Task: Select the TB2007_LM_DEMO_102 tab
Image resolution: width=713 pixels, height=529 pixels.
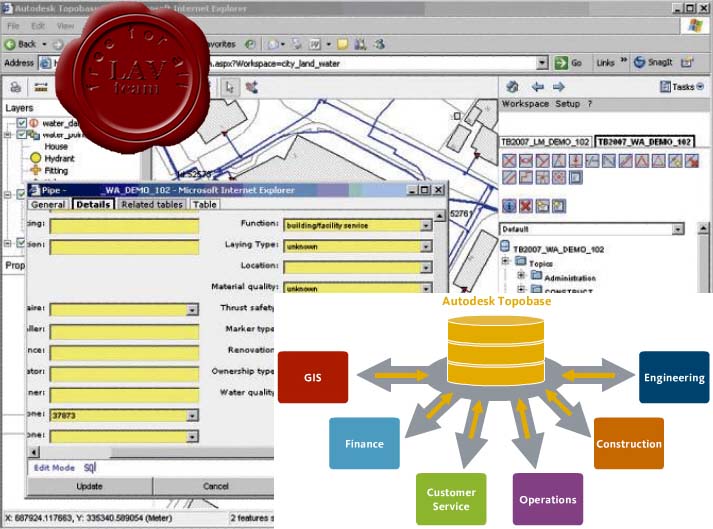Action: pyautogui.click(x=545, y=142)
